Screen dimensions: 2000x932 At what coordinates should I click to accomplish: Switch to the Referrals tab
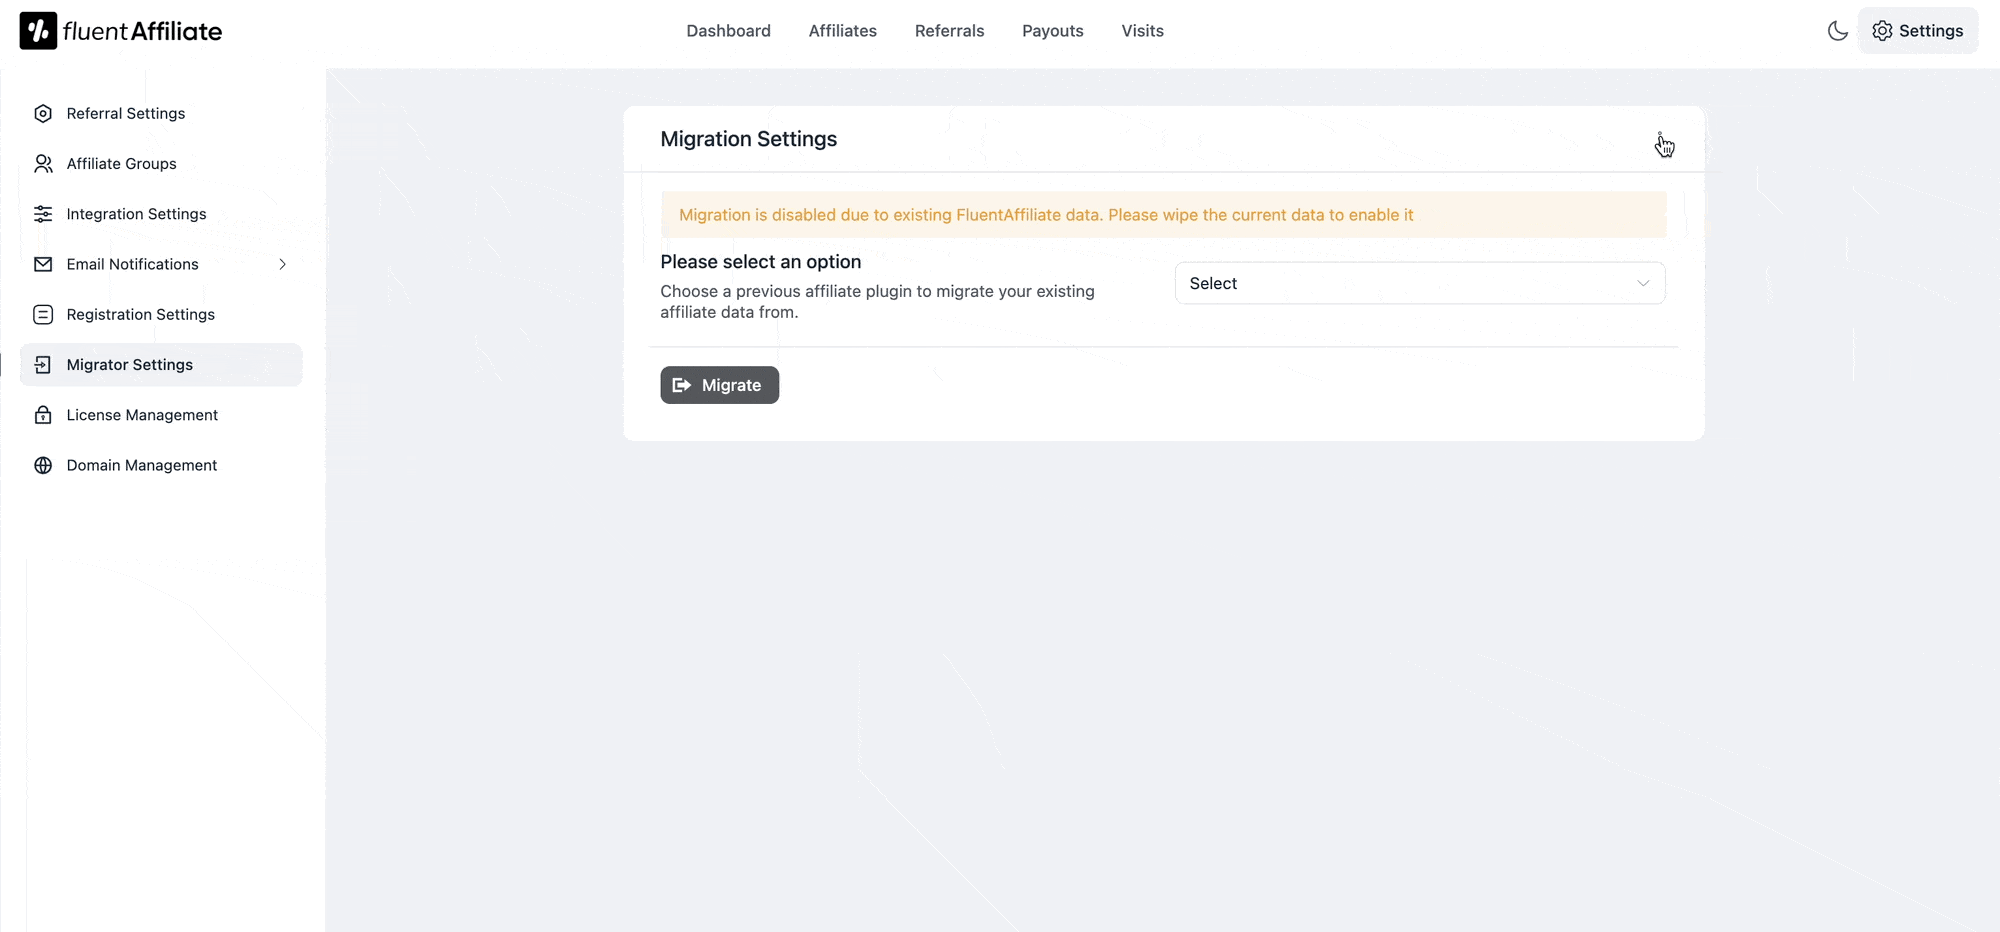point(949,31)
